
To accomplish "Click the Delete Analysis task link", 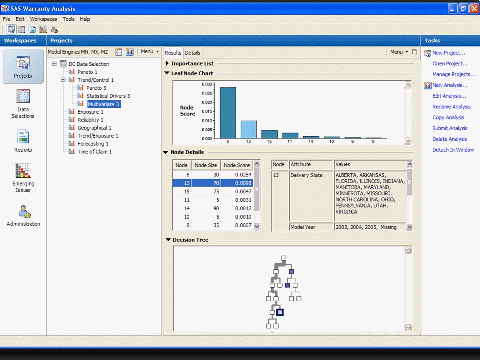I will (x=450, y=139).
